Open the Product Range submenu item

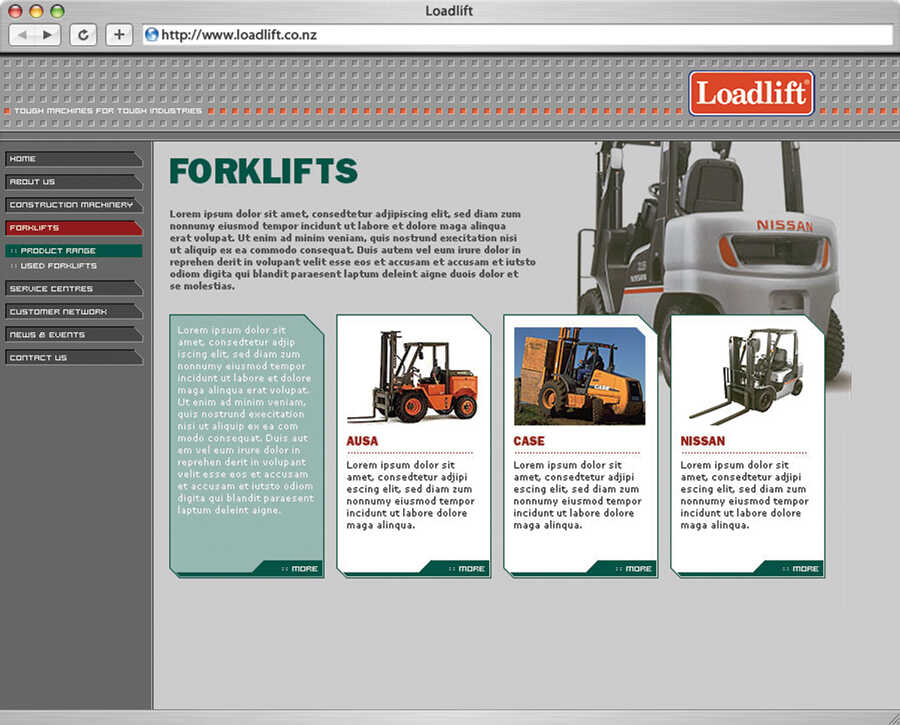[73, 251]
